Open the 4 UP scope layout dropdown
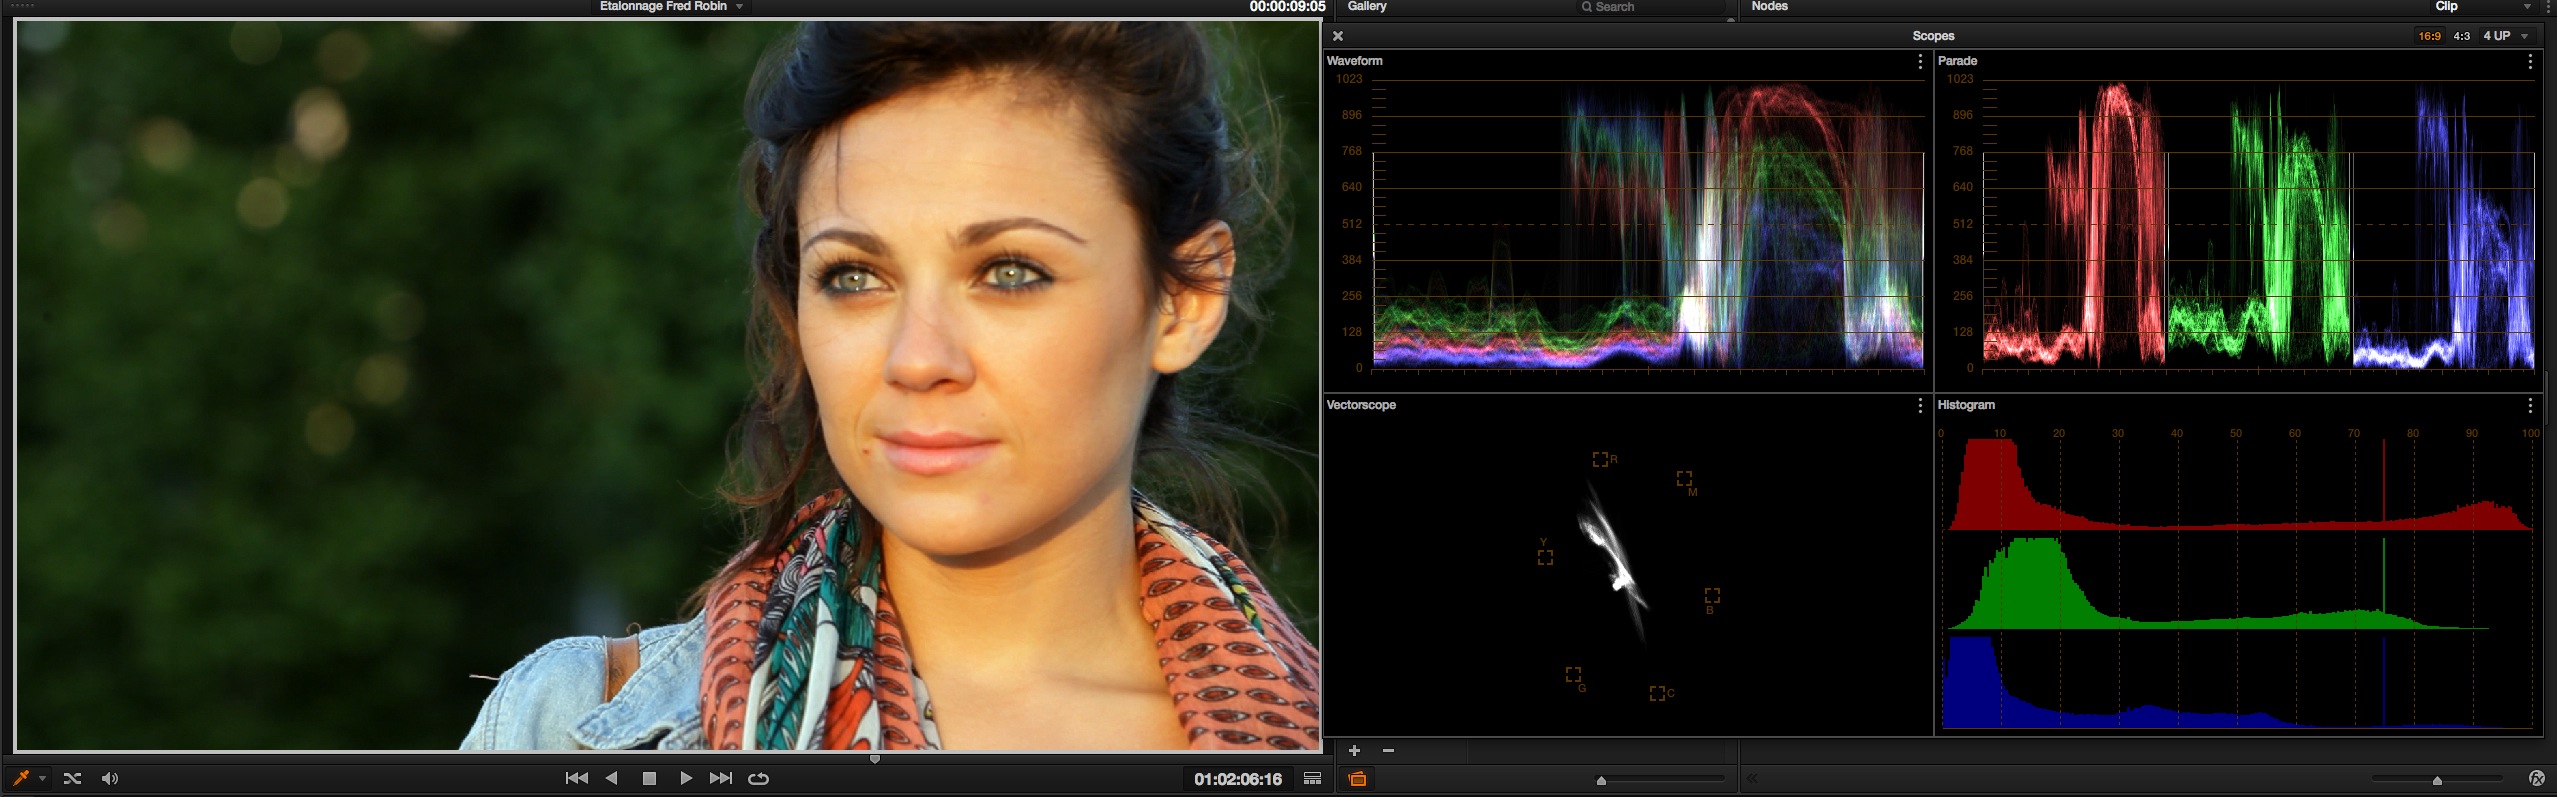This screenshot has height=797, width=2557. pyautogui.click(x=2505, y=36)
